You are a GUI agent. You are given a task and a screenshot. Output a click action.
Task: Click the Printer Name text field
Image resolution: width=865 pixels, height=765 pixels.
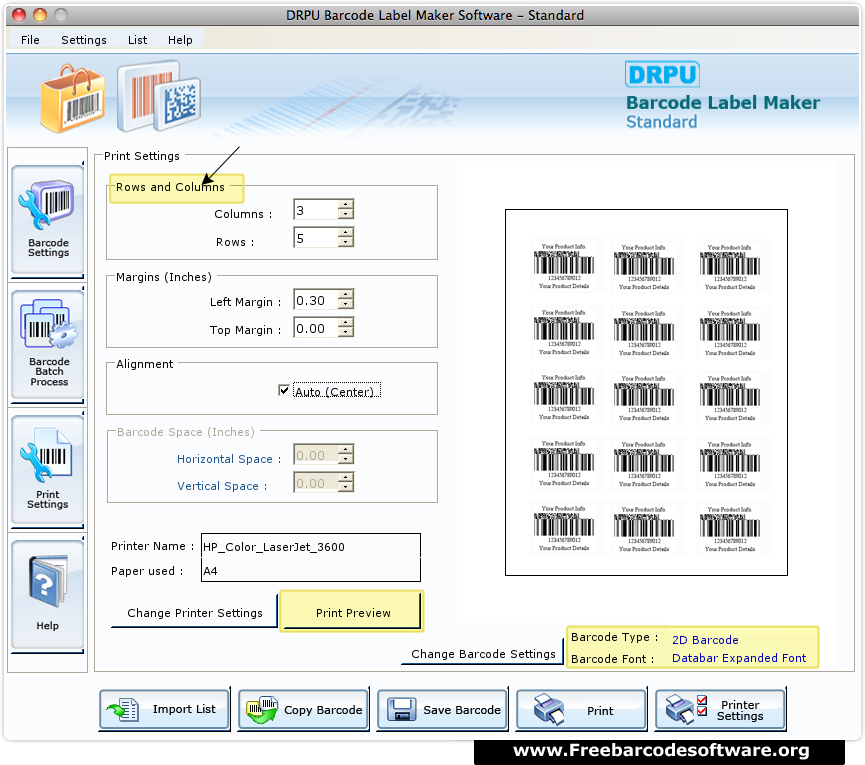click(311, 547)
